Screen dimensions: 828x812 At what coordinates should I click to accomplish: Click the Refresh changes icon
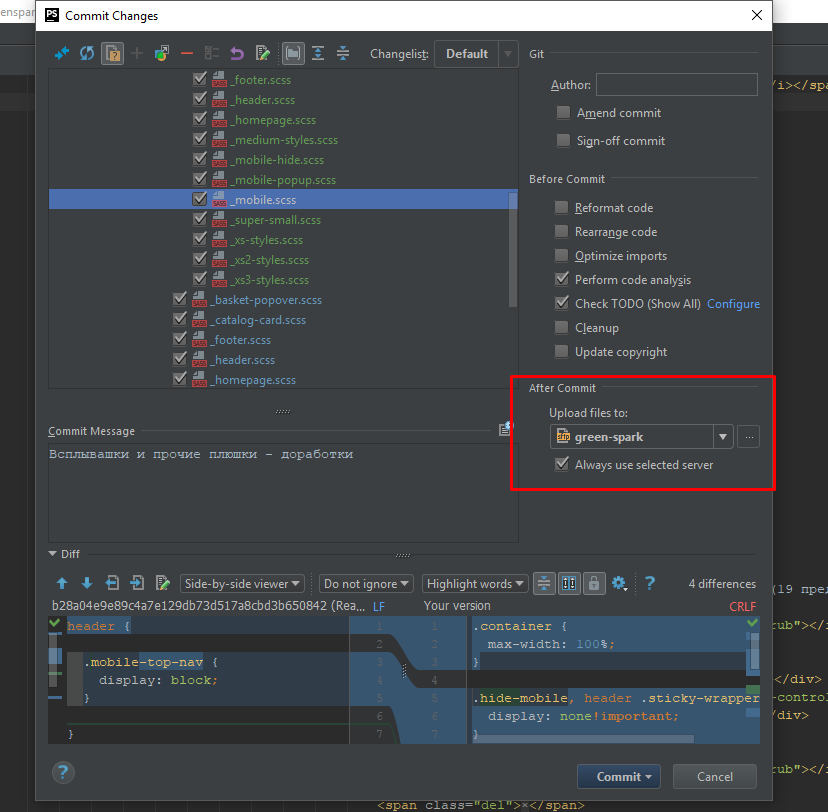click(87, 54)
